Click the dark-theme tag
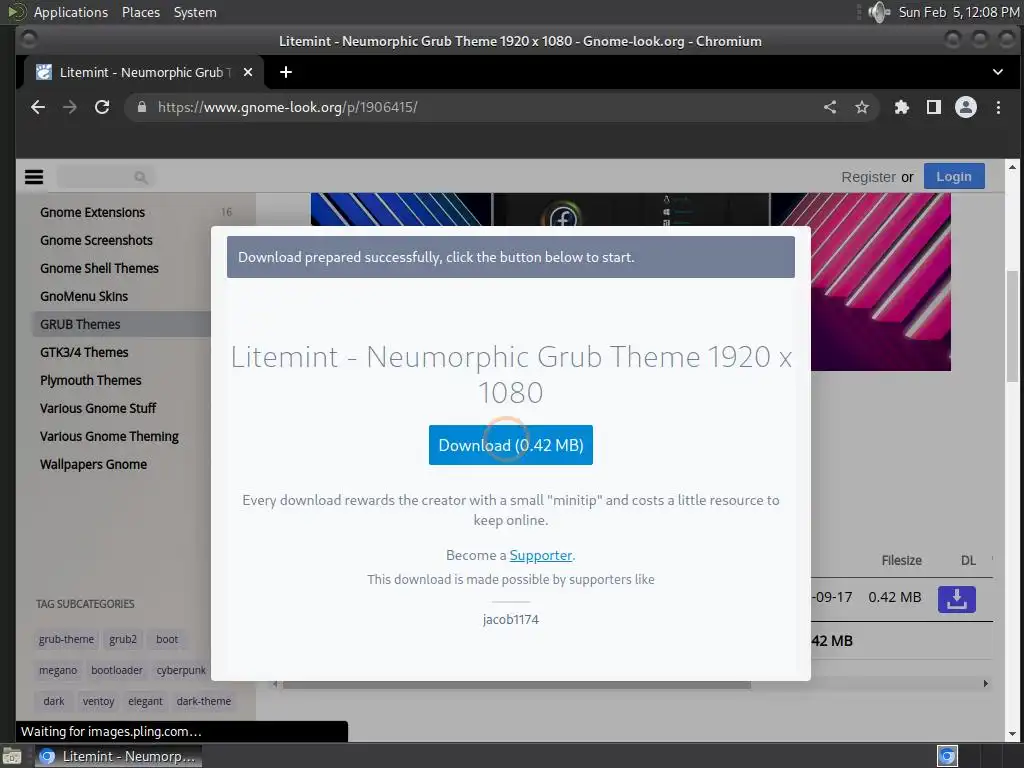Viewport: 1024px width, 768px height. pos(204,701)
